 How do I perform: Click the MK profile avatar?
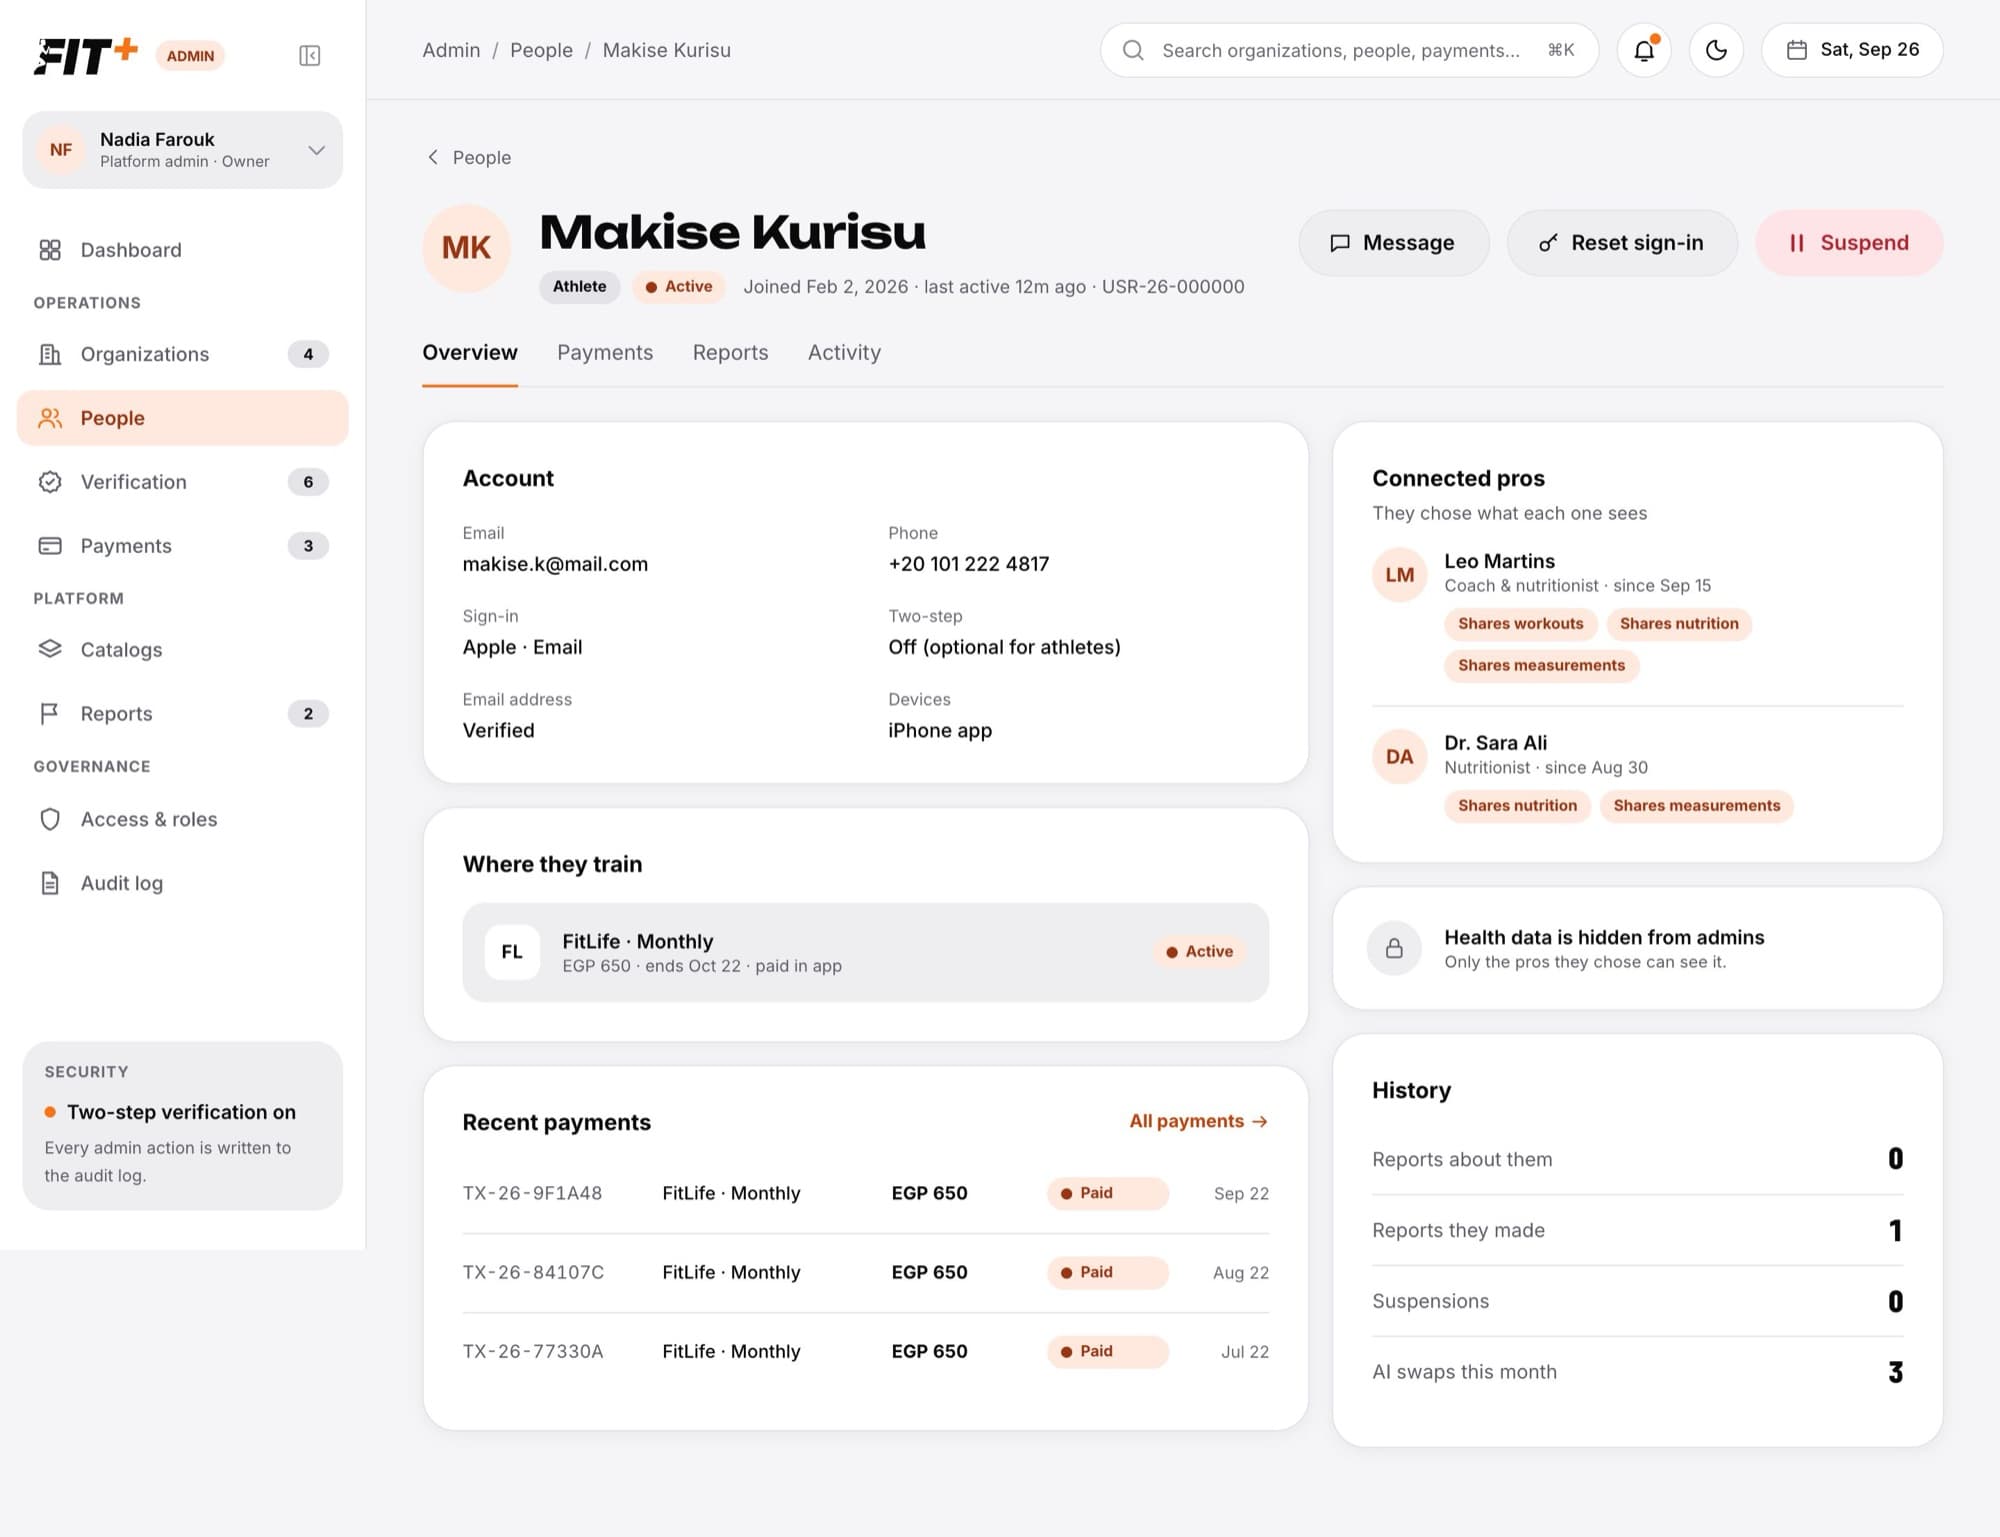point(466,248)
